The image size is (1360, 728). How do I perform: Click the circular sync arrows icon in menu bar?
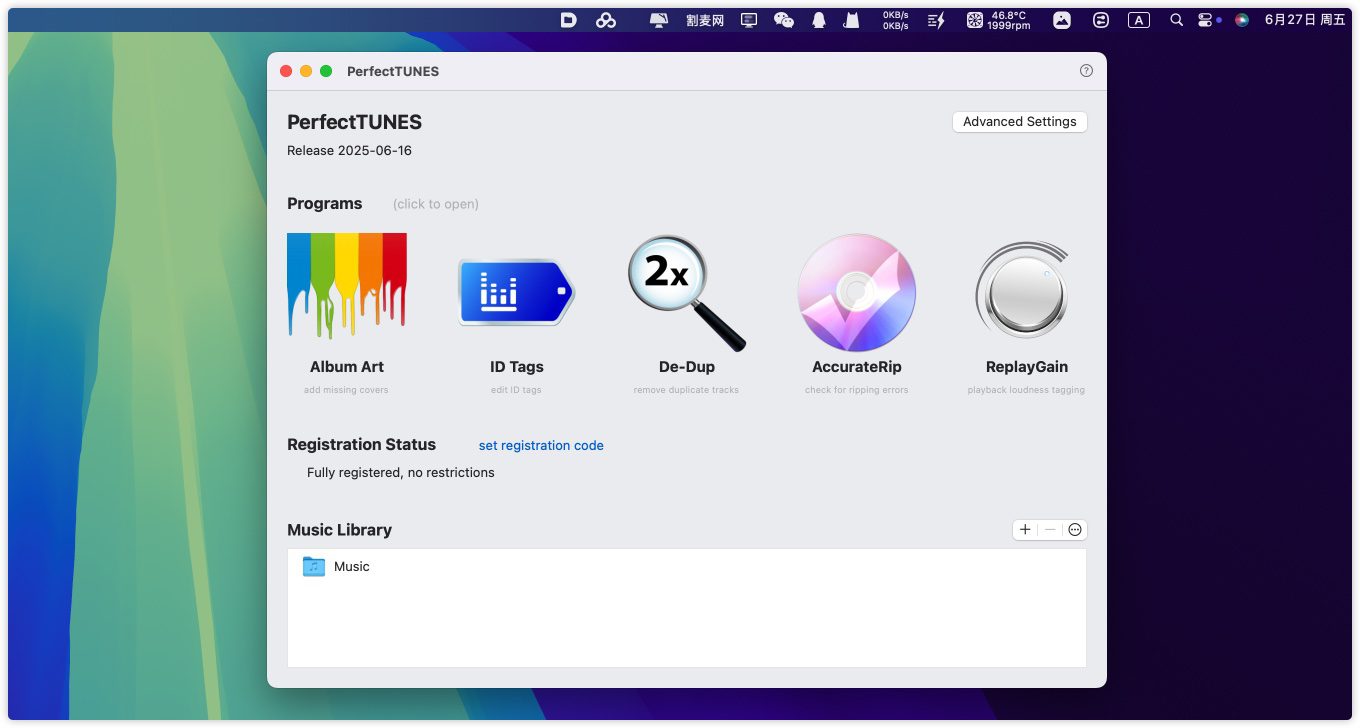click(1101, 20)
